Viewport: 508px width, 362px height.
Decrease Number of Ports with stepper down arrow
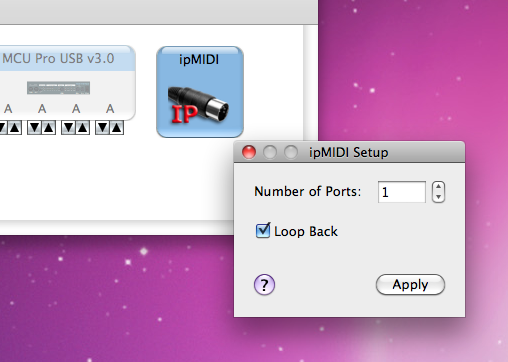438,197
